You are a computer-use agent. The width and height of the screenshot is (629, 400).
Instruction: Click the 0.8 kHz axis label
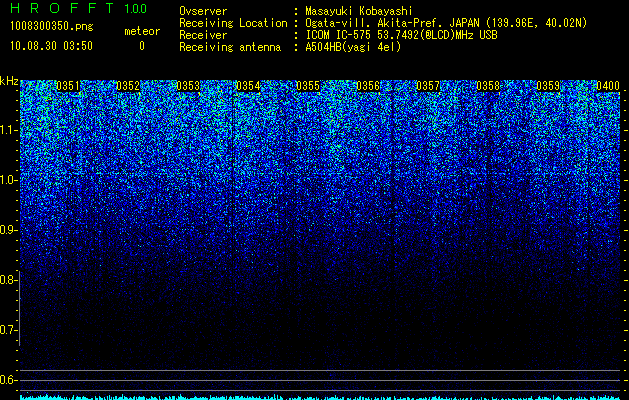click(7, 280)
